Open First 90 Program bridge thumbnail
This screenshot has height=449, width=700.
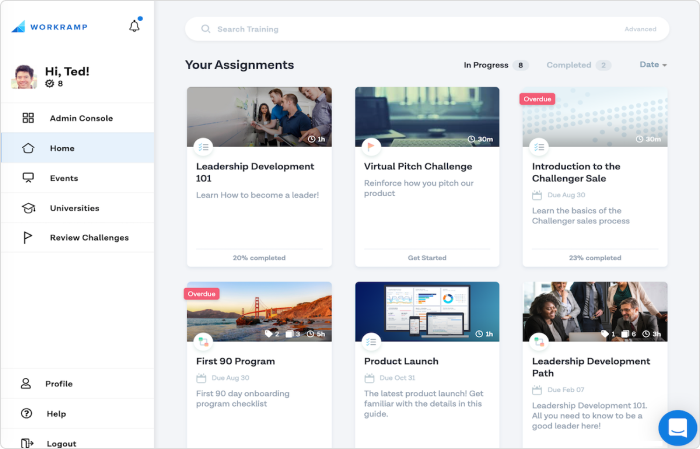pos(259,312)
